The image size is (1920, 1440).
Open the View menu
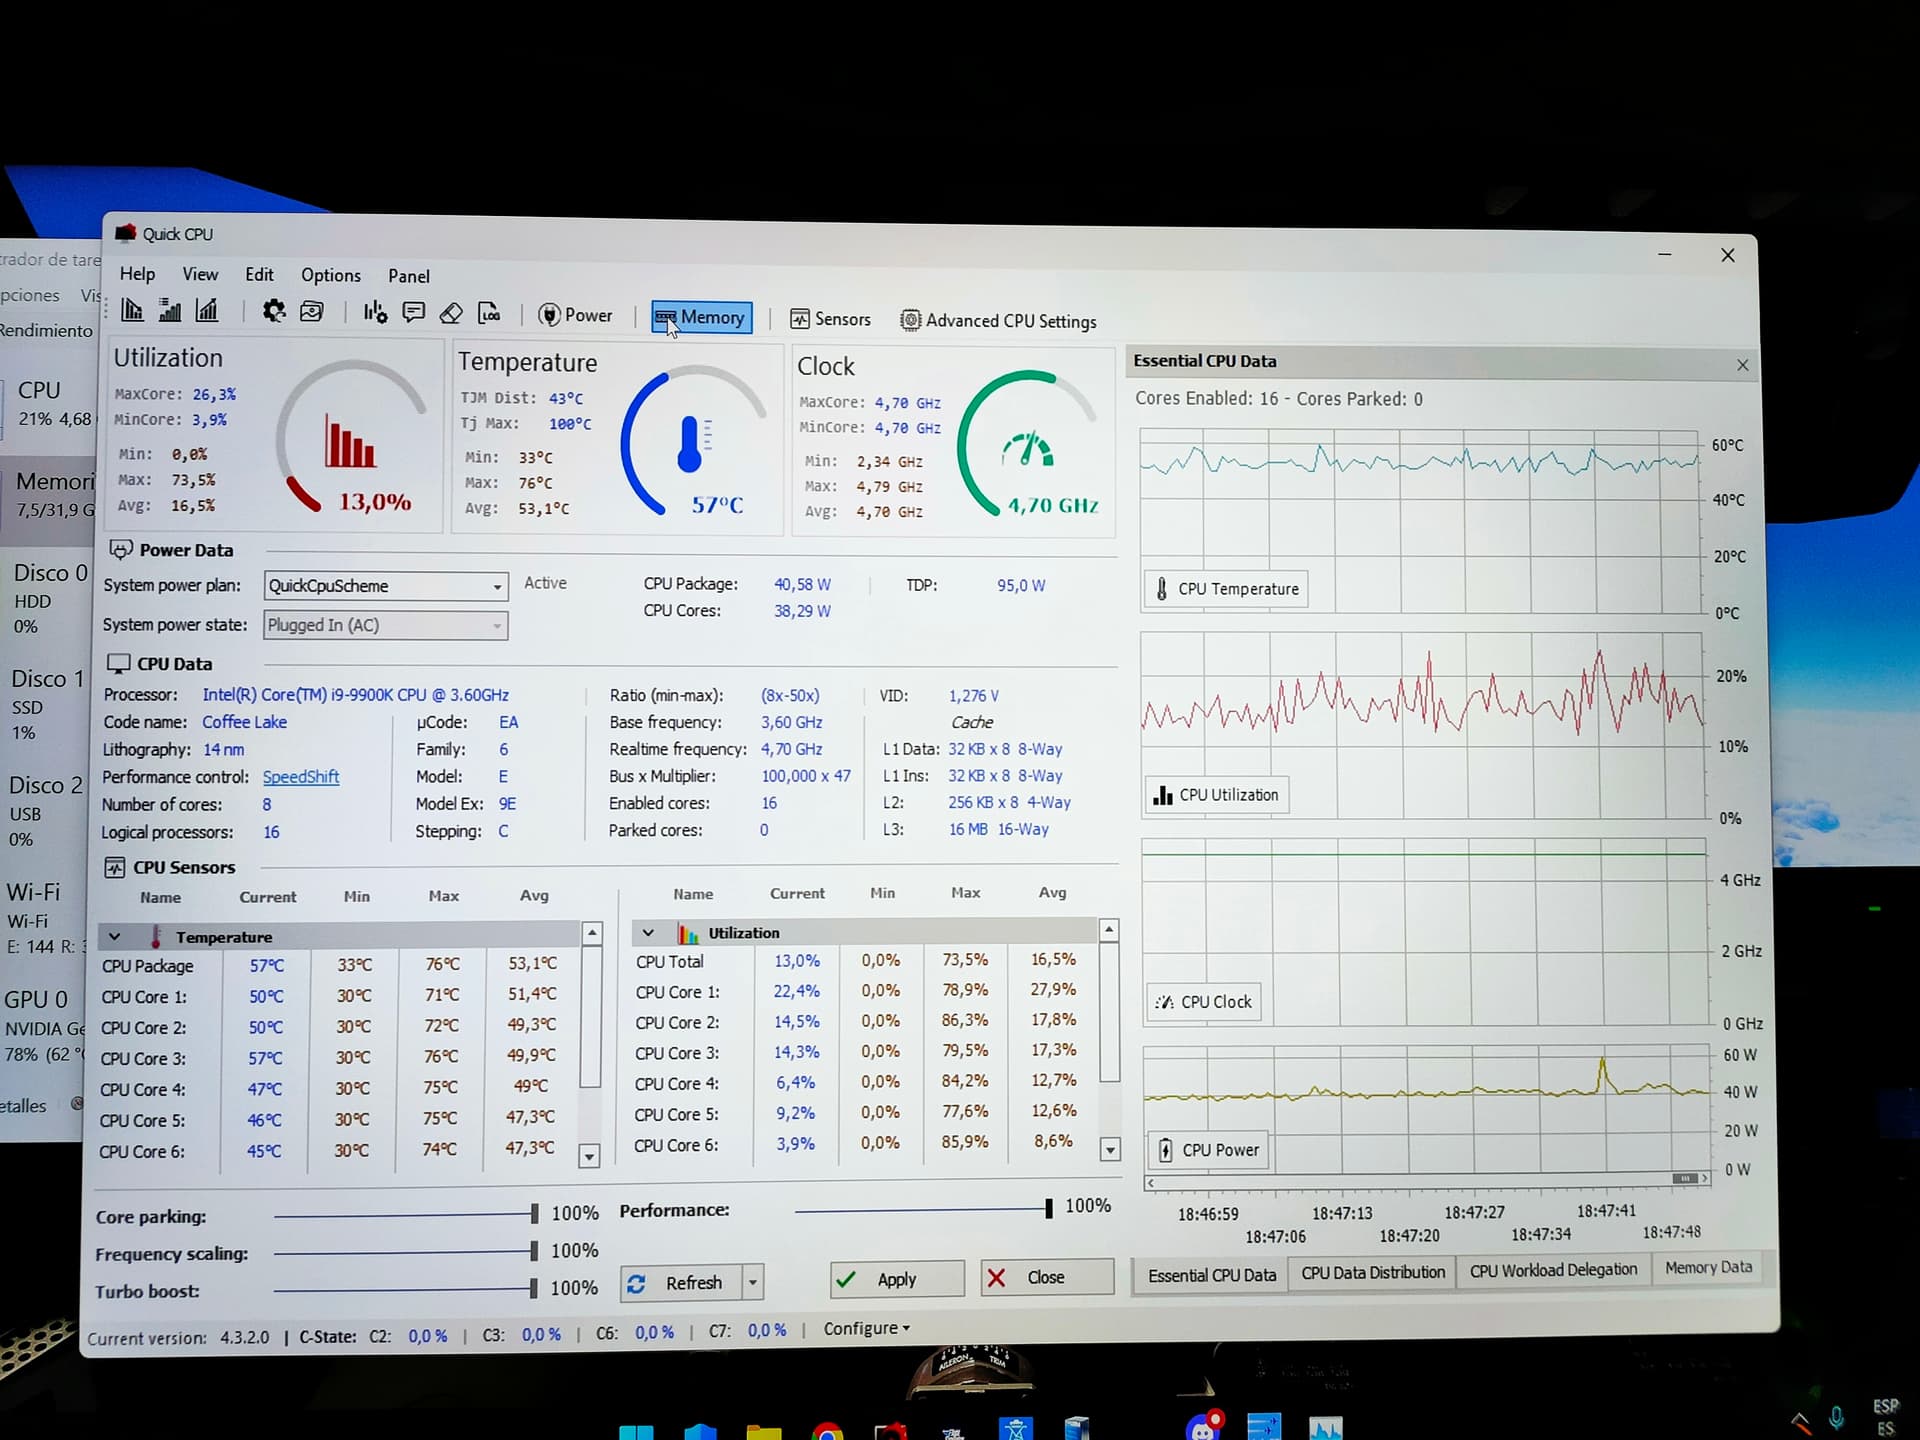(200, 274)
